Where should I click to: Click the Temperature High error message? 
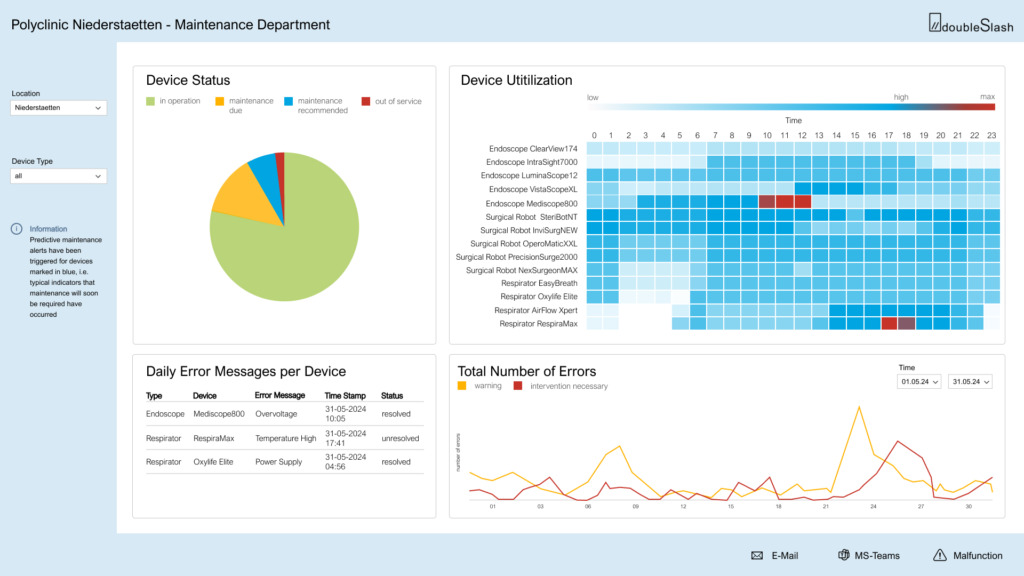pyautogui.click(x=285, y=438)
